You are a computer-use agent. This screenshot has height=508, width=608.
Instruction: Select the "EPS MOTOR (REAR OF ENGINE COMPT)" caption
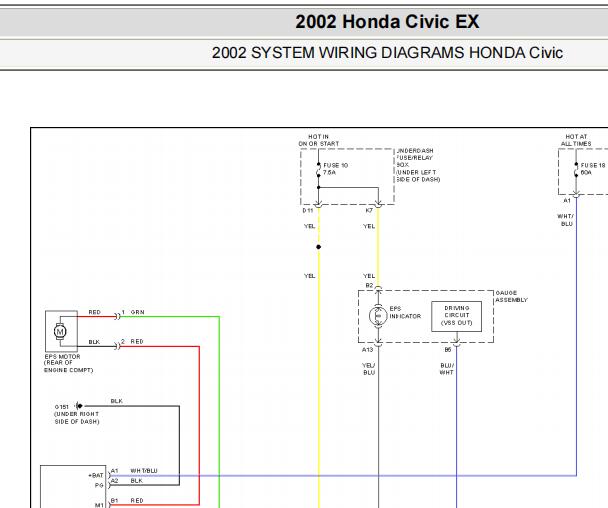pyautogui.click(x=68, y=363)
